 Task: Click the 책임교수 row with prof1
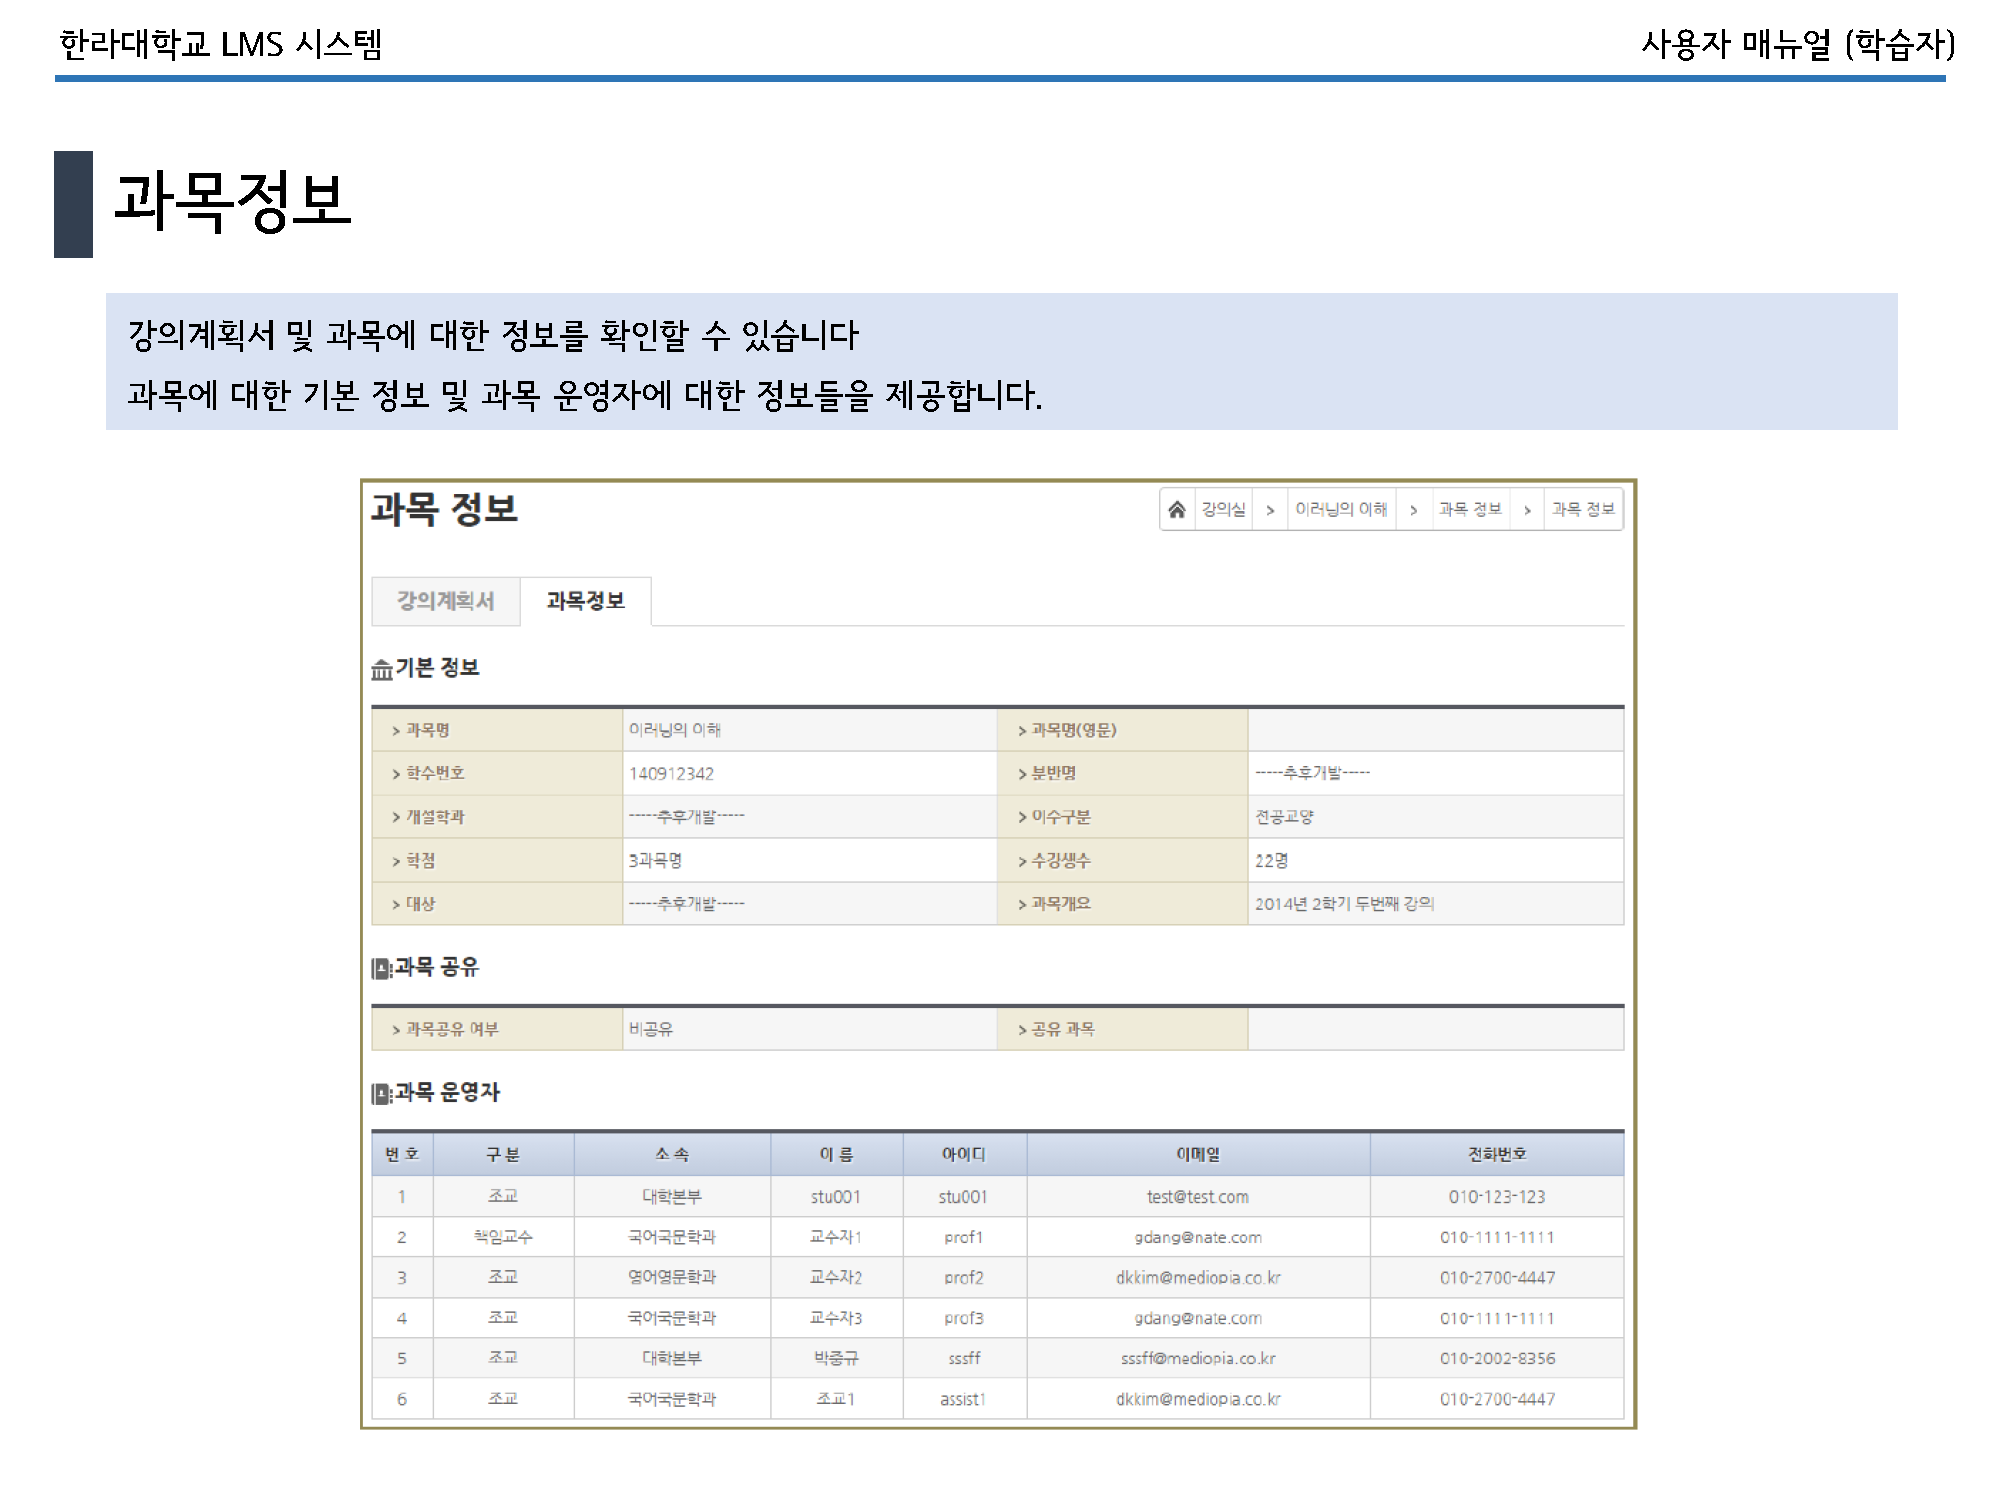(502, 1237)
